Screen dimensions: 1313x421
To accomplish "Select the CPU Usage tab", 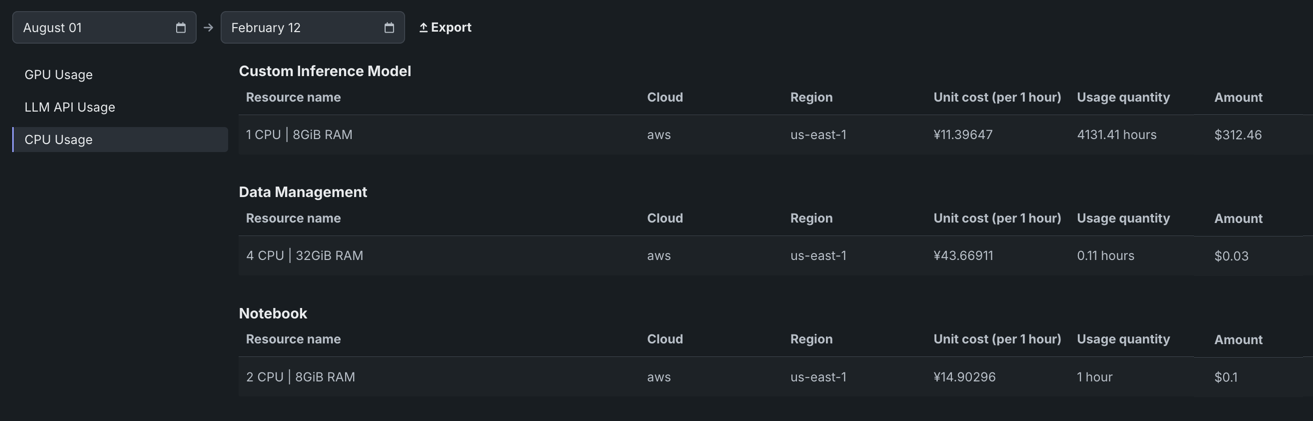I will (59, 140).
